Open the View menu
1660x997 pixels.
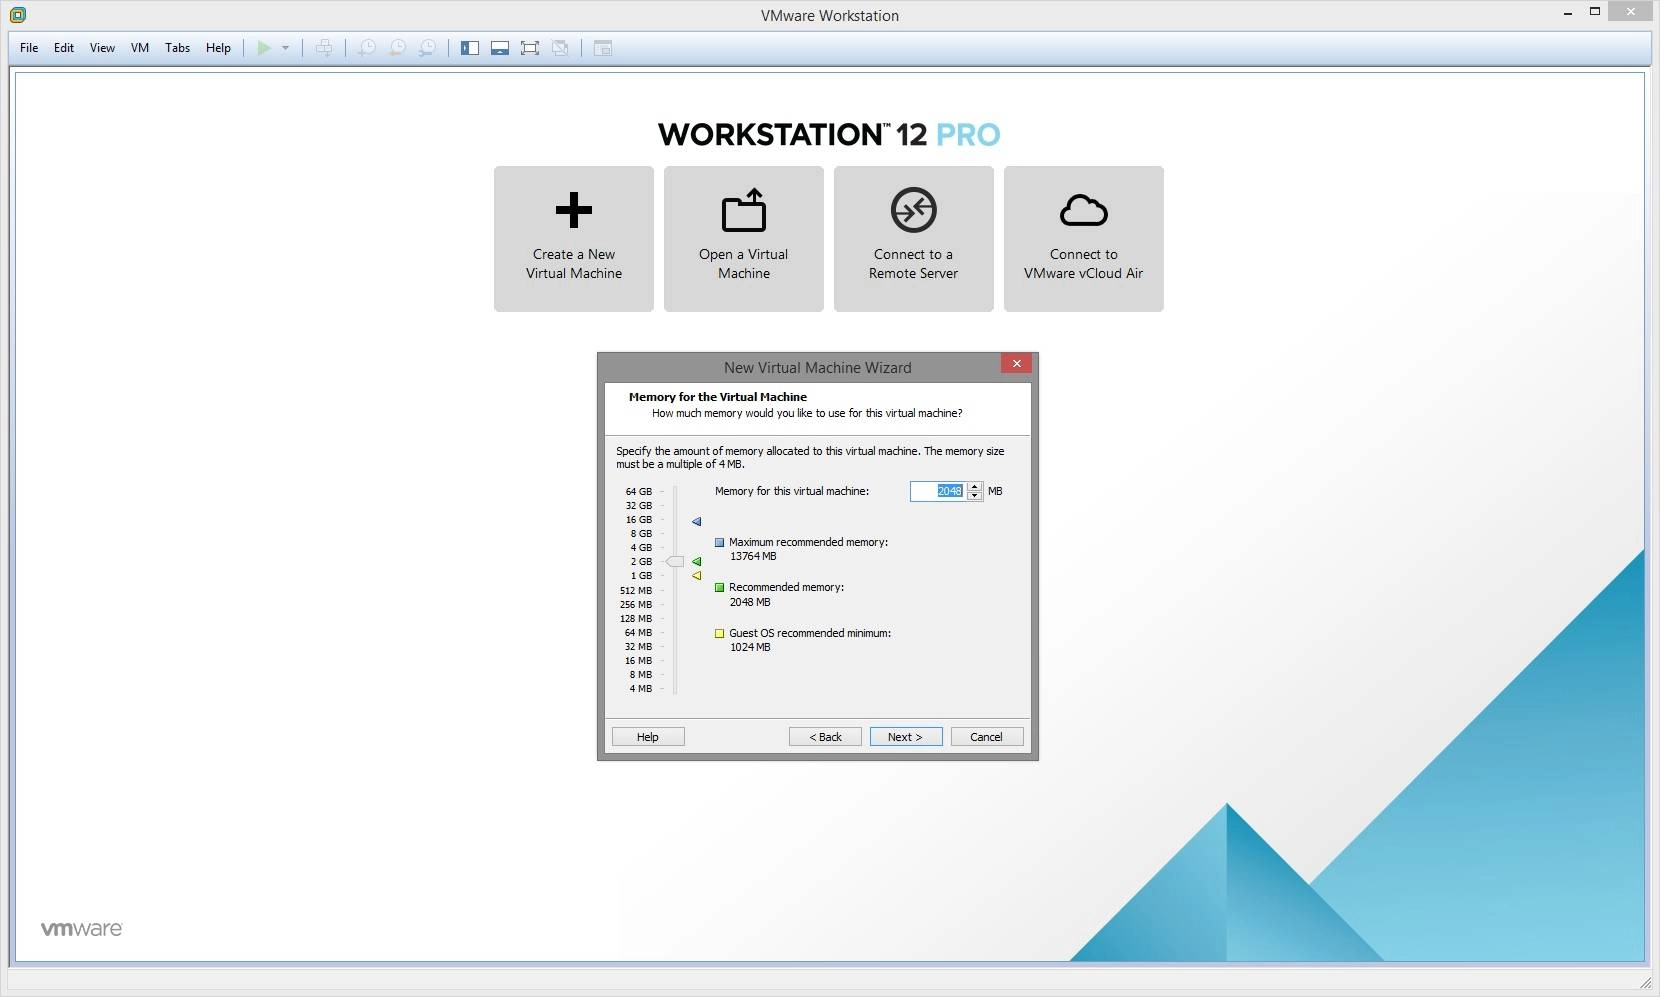(x=102, y=48)
